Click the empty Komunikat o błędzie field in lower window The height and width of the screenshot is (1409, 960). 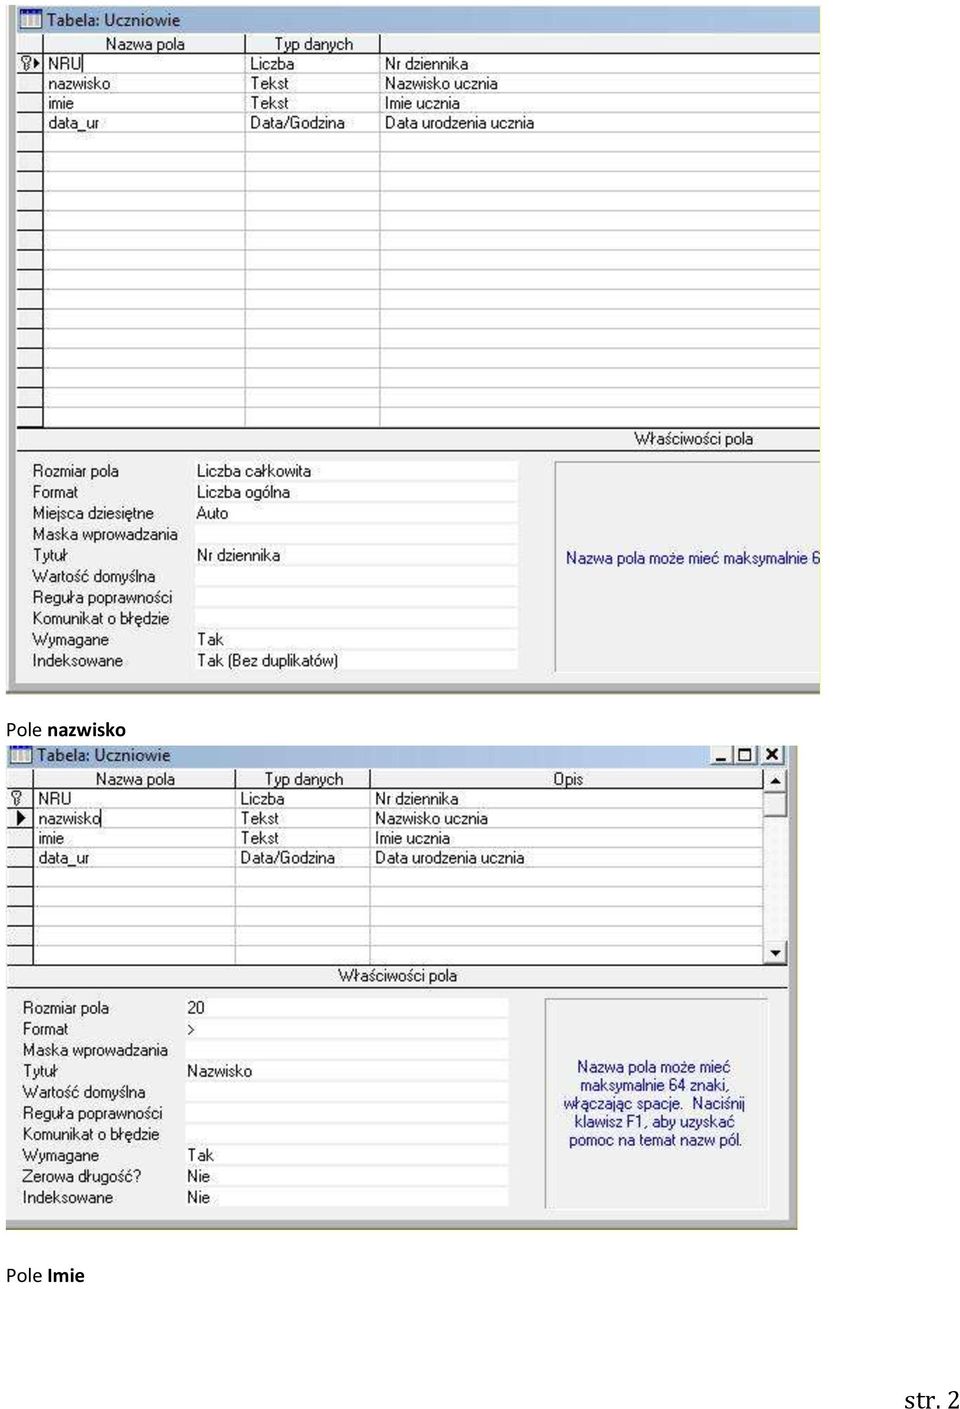coord(346,1134)
